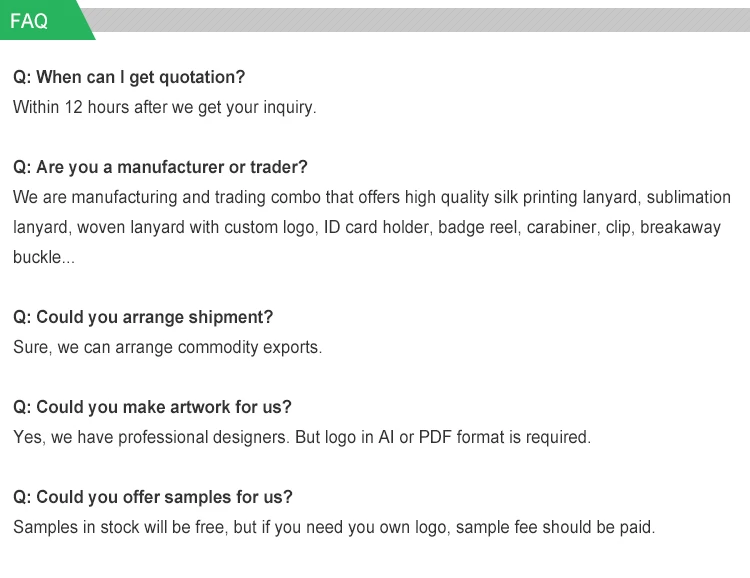Open the question "Are you a manufacturer or trader?"
Viewport: 750px width, 578px height.
[160, 167]
